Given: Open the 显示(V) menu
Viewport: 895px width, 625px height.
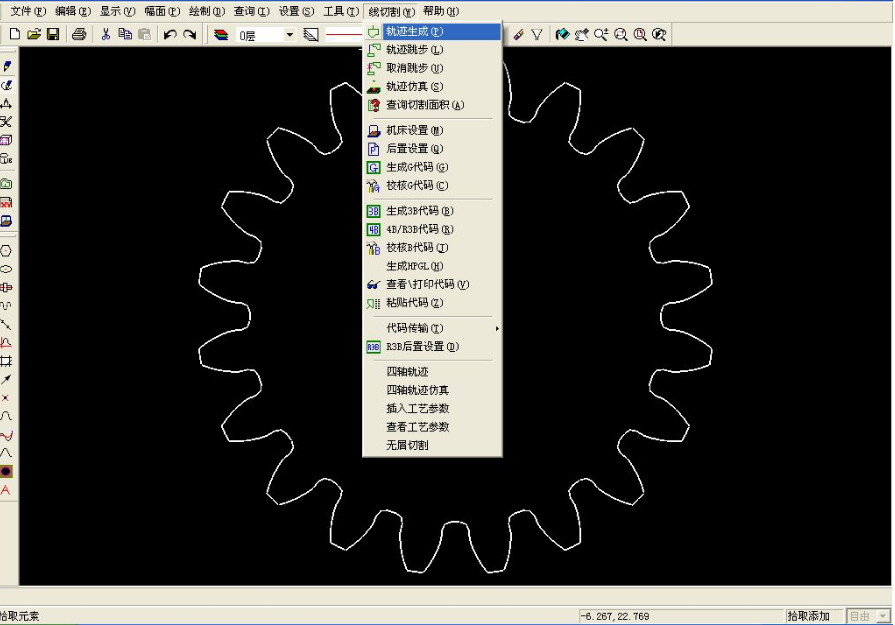Looking at the screenshot, I should point(117,11).
